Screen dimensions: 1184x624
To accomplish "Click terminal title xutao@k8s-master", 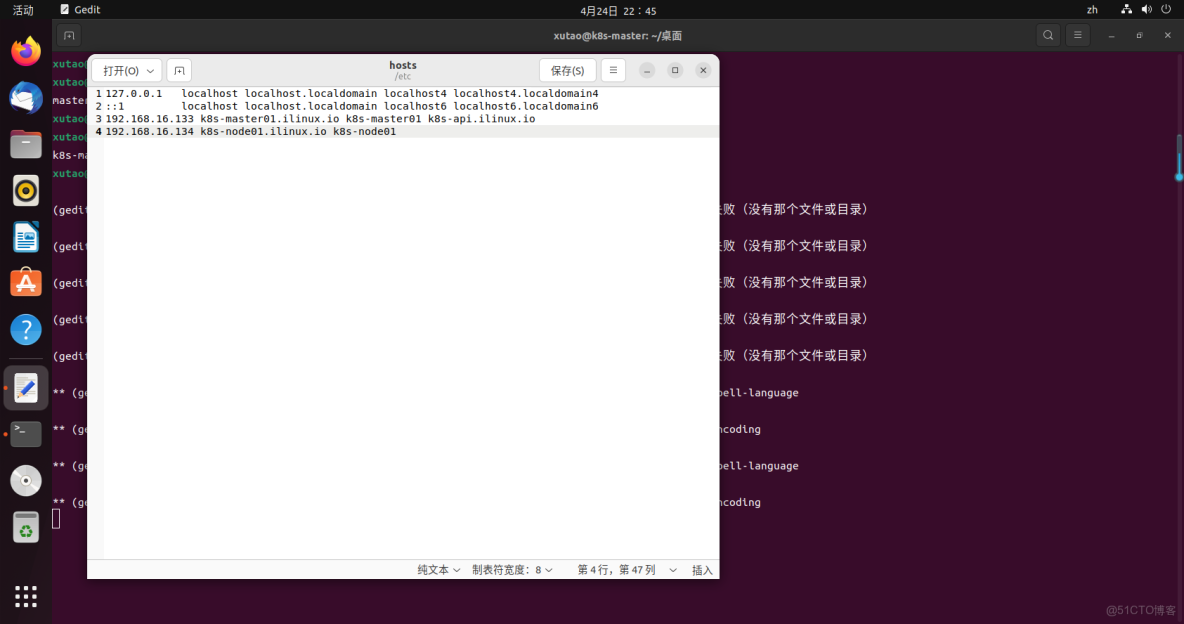I will (617, 36).
